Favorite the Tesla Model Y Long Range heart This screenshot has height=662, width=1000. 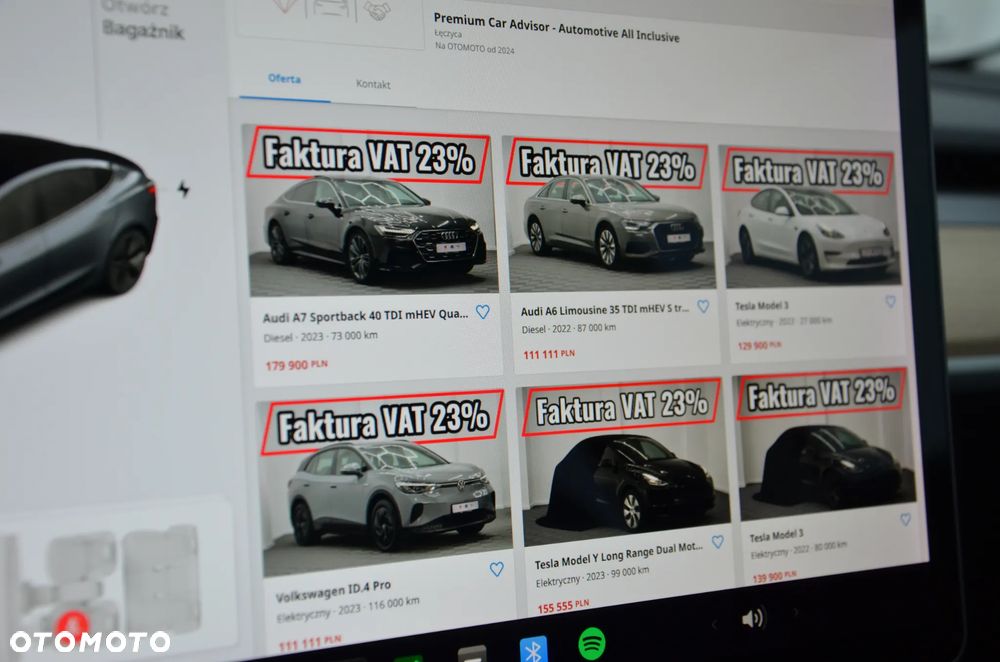[717, 541]
